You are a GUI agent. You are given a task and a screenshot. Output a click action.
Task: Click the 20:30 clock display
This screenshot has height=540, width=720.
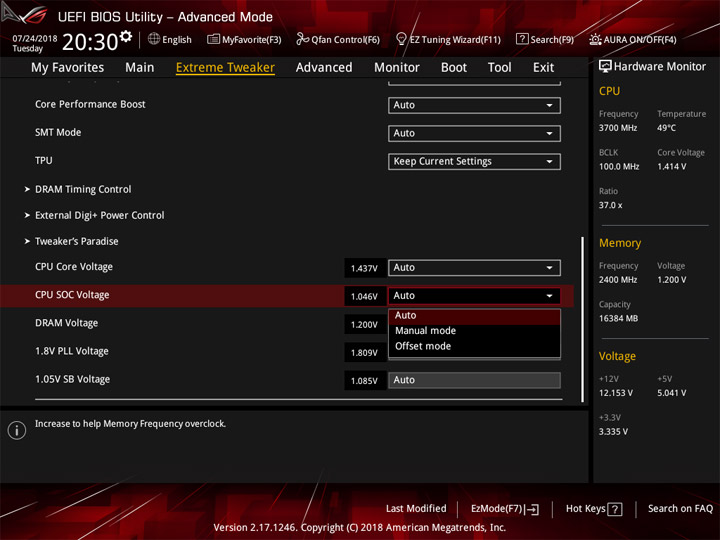click(90, 42)
